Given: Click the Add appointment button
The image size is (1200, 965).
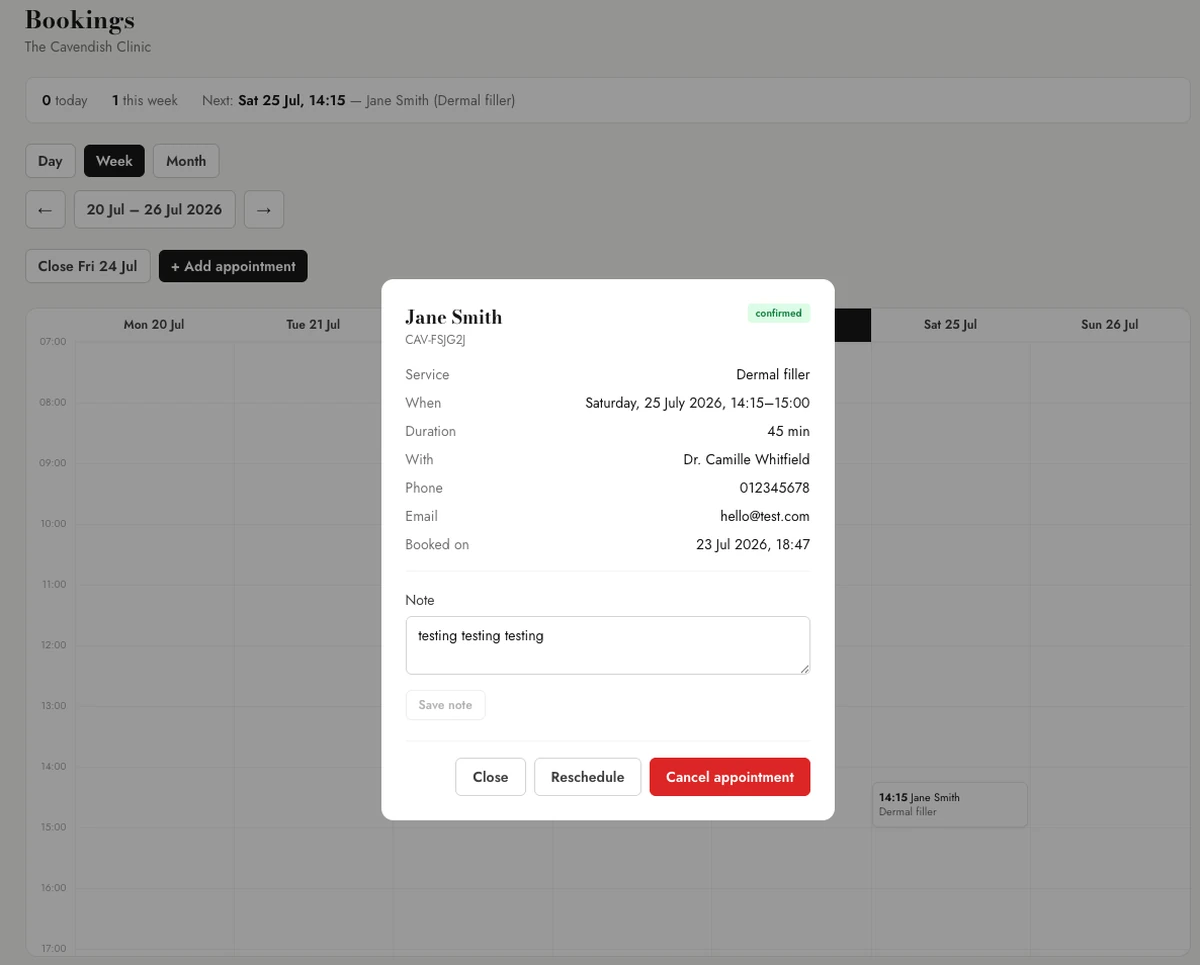Looking at the screenshot, I should coord(233,266).
